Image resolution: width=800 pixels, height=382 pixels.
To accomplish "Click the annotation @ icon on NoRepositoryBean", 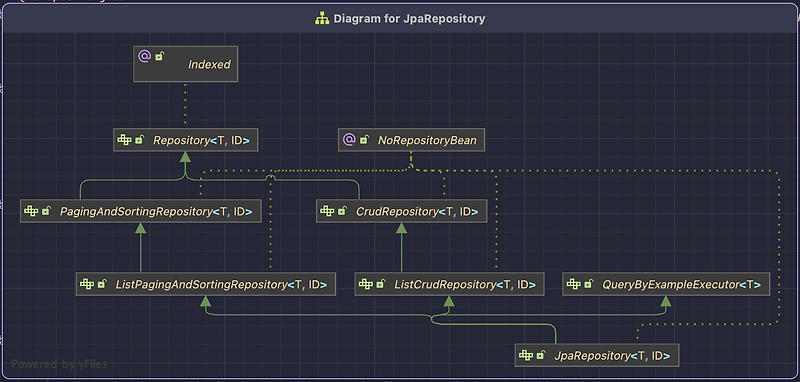I will (x=349, y=140).
